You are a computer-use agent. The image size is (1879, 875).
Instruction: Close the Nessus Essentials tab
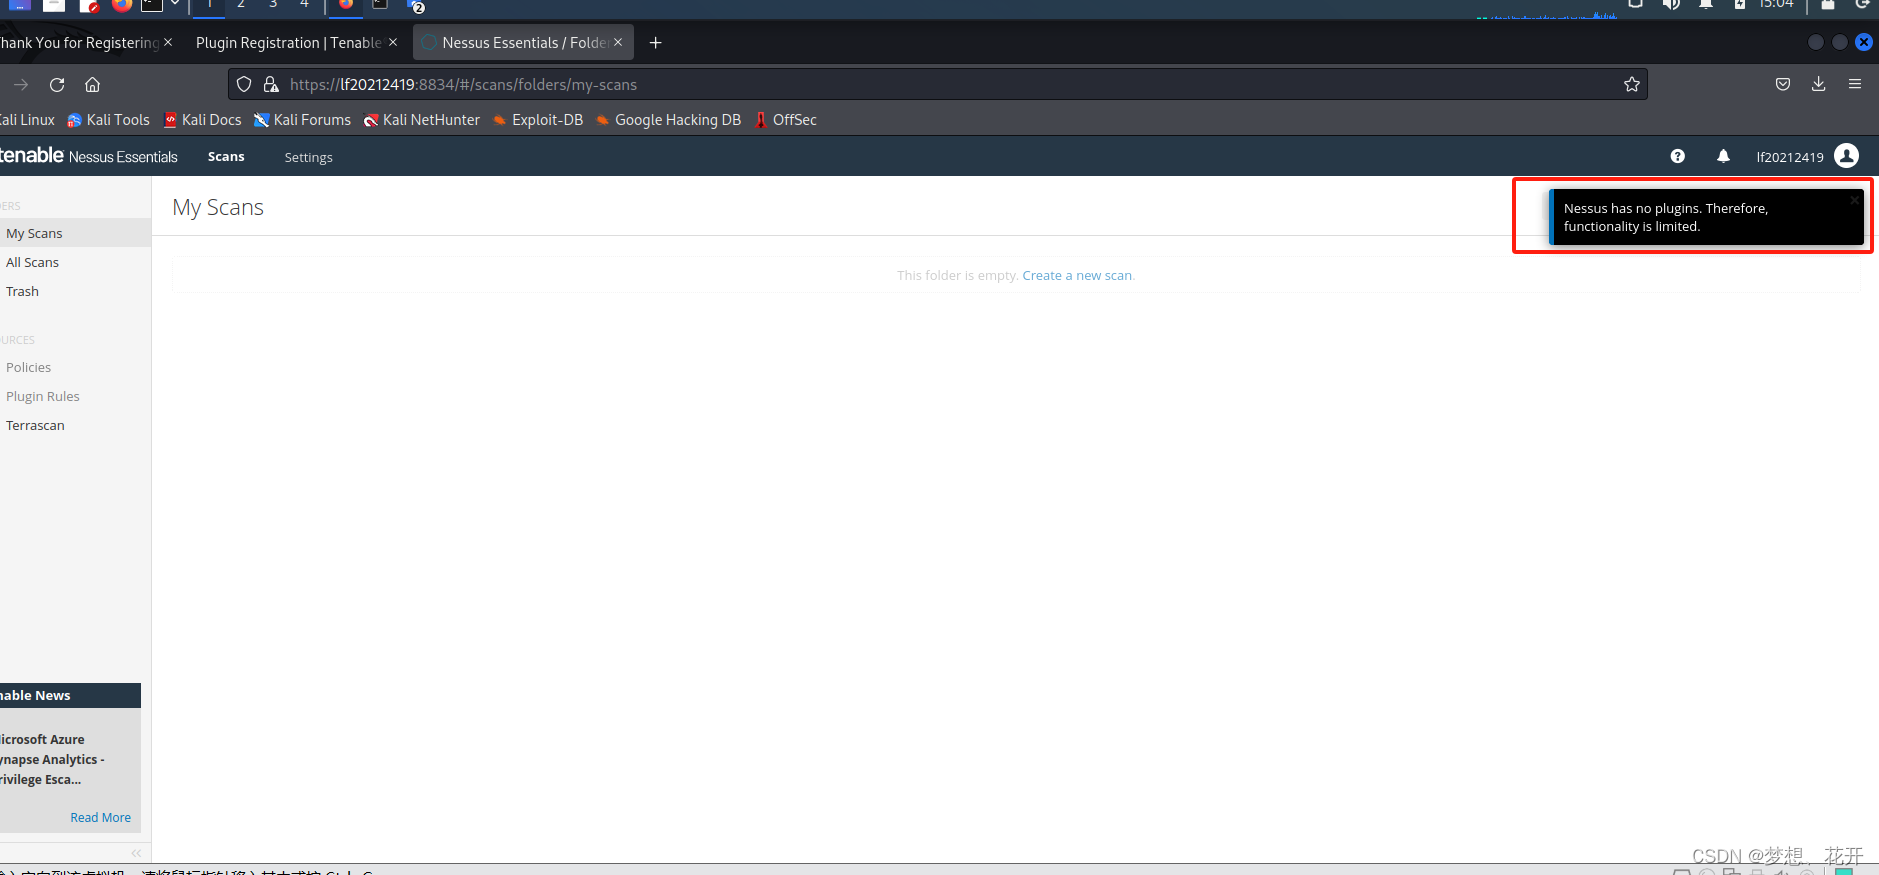(618, 42)
